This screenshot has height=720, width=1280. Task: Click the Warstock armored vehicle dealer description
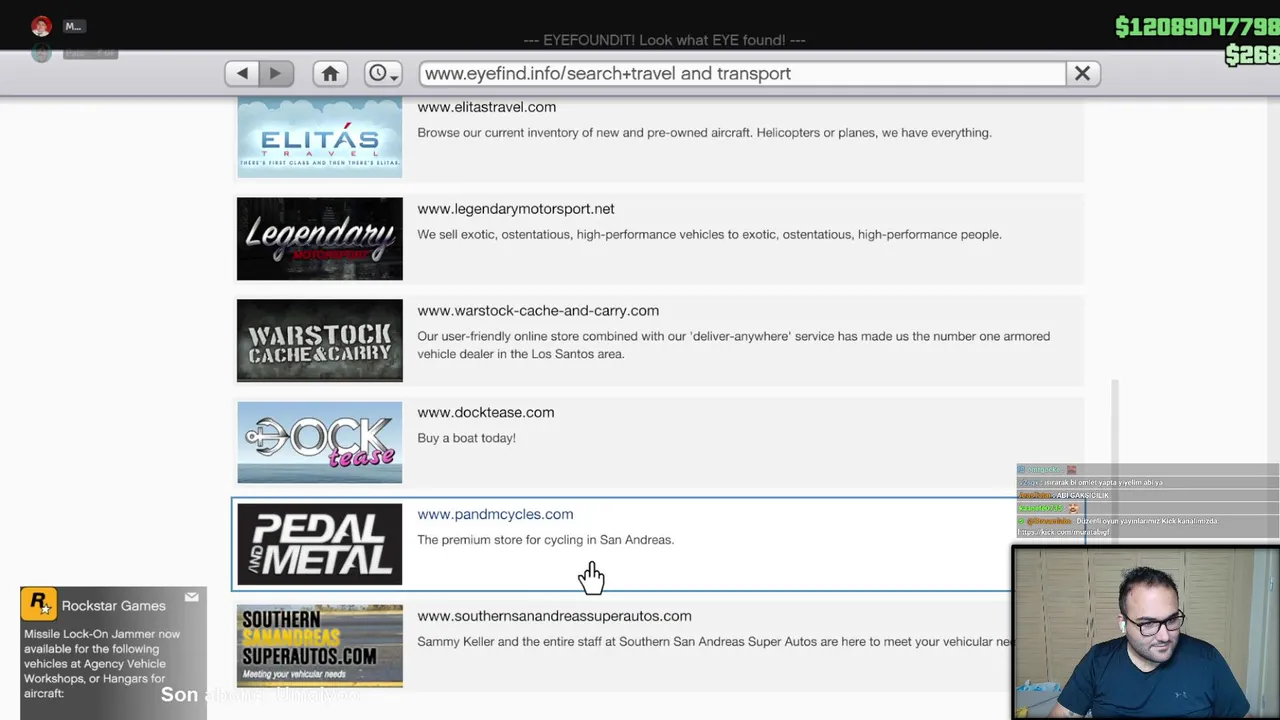point(733,345)
